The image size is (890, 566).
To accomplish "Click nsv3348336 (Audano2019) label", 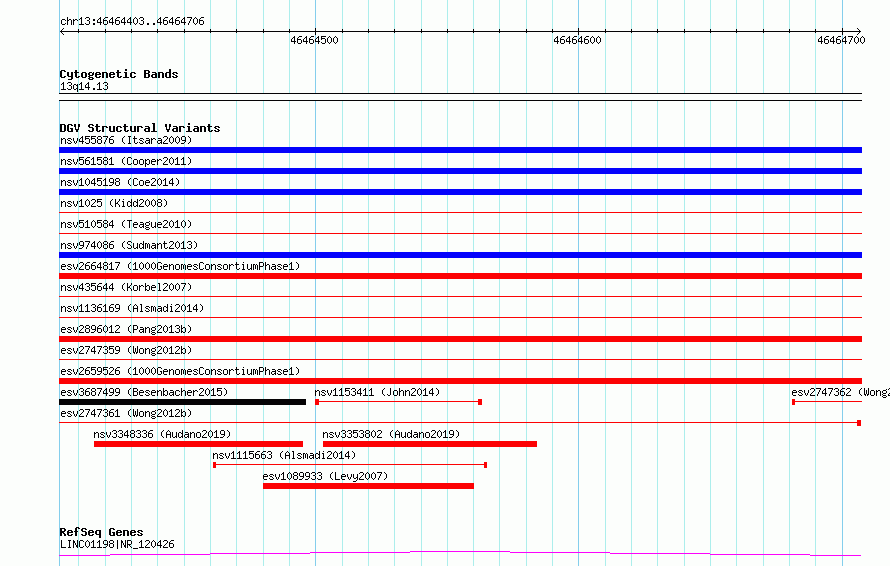I will [162, 434].
